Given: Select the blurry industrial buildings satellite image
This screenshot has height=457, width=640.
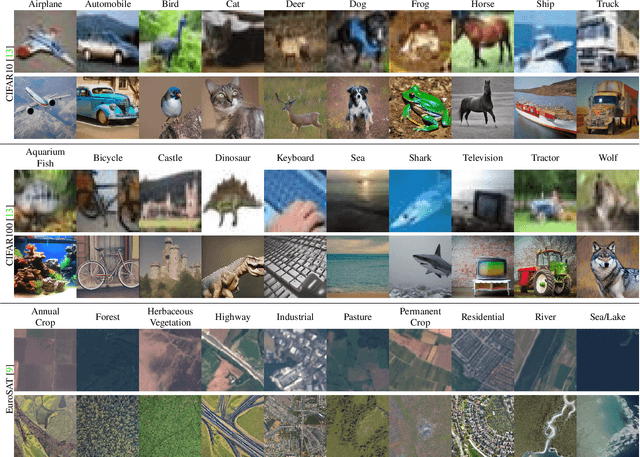Looking at the screenshot, I should click(x=295, y=360).
